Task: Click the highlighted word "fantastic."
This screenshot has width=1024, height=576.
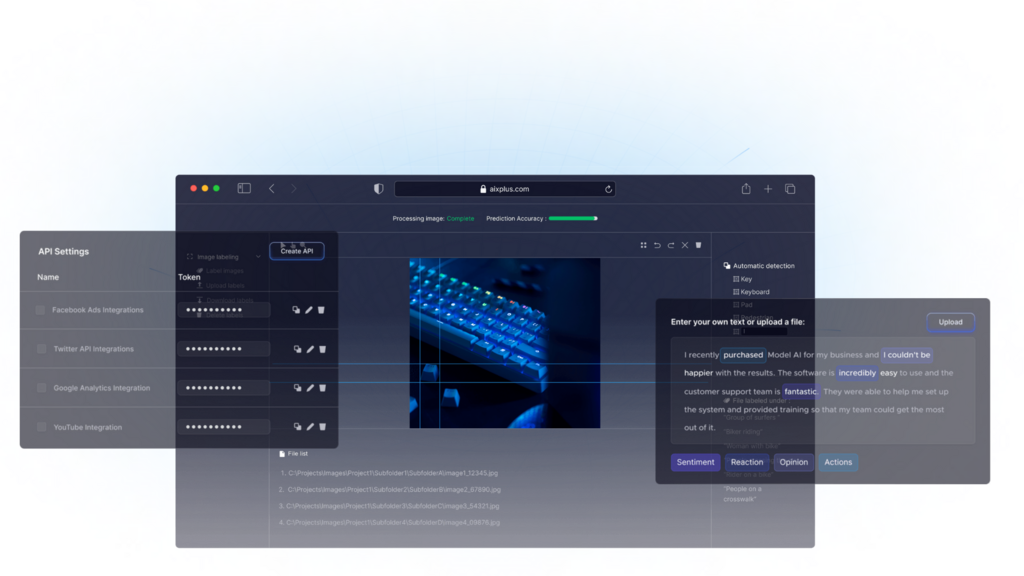Action: [800, 392]
